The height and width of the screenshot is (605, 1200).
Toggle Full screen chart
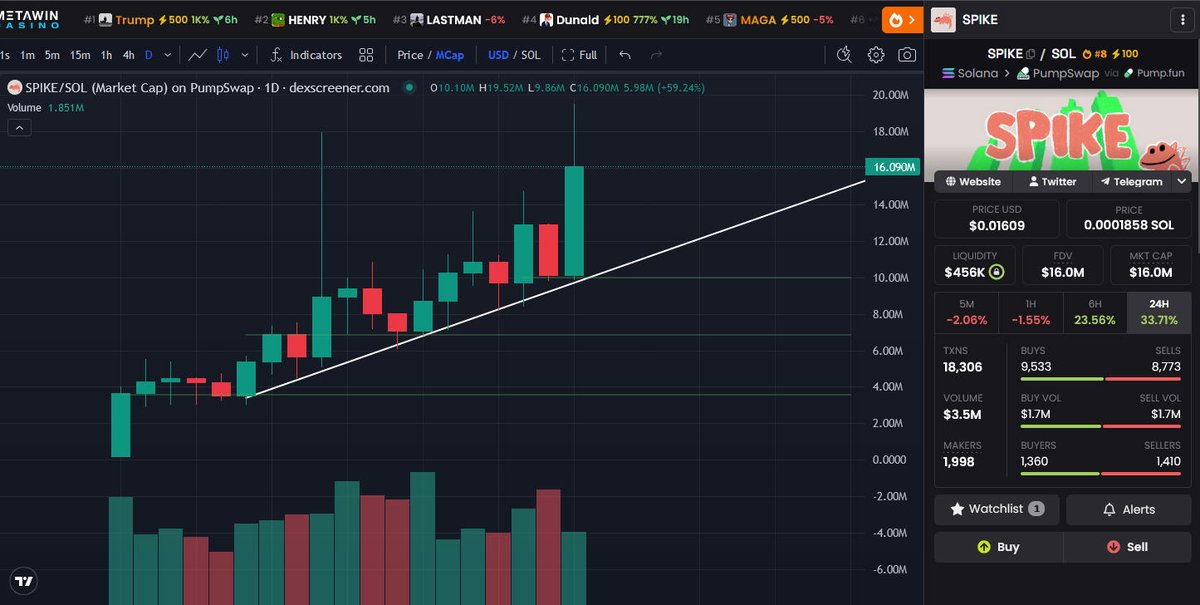tap(579, 55)
